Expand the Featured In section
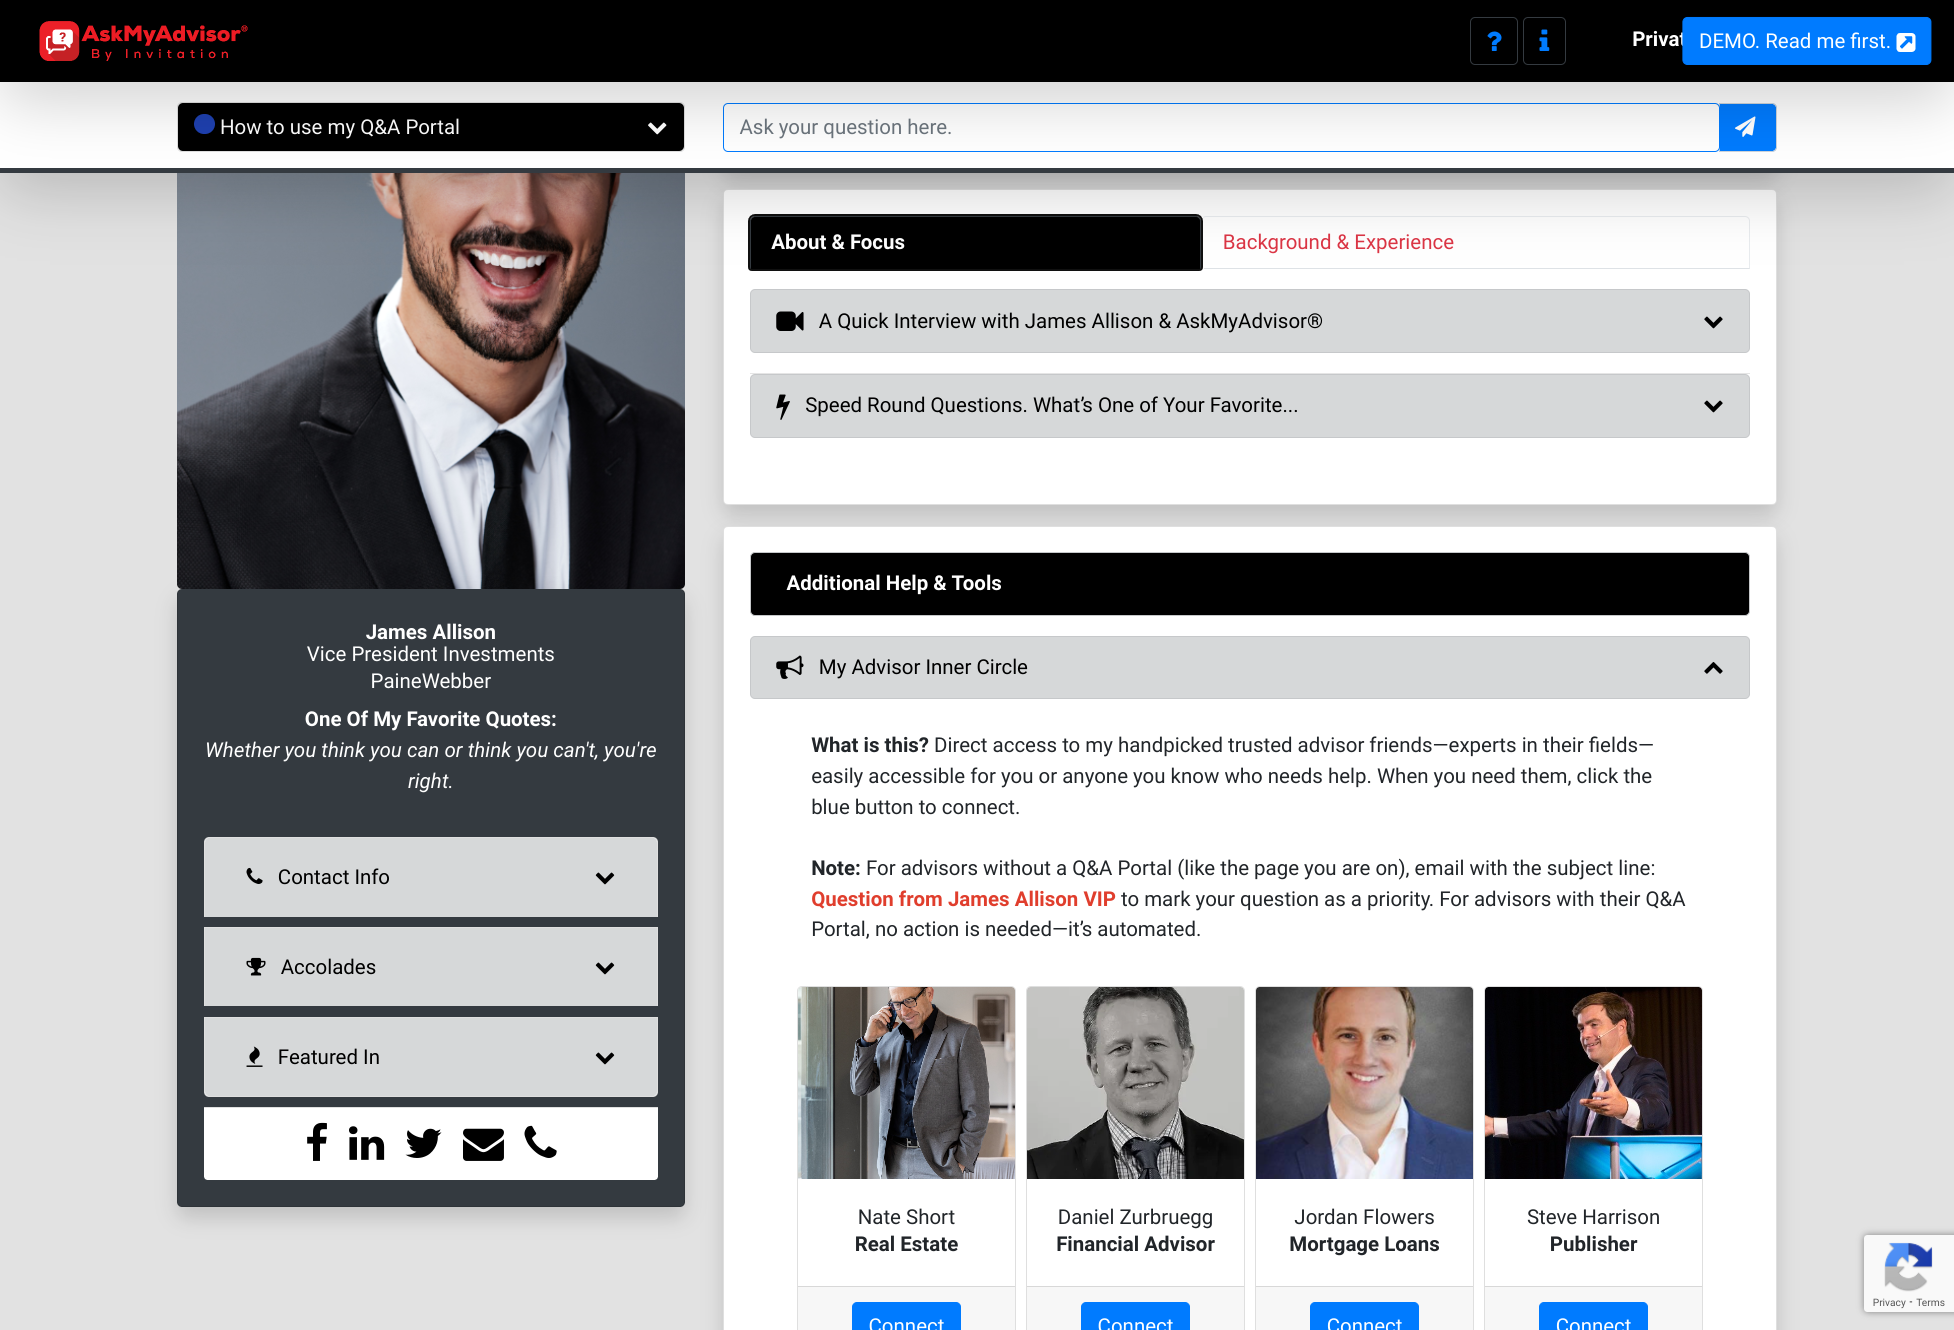Image resolution: width=1954 pixels, height=1330 pixels. pos(431,1057)
